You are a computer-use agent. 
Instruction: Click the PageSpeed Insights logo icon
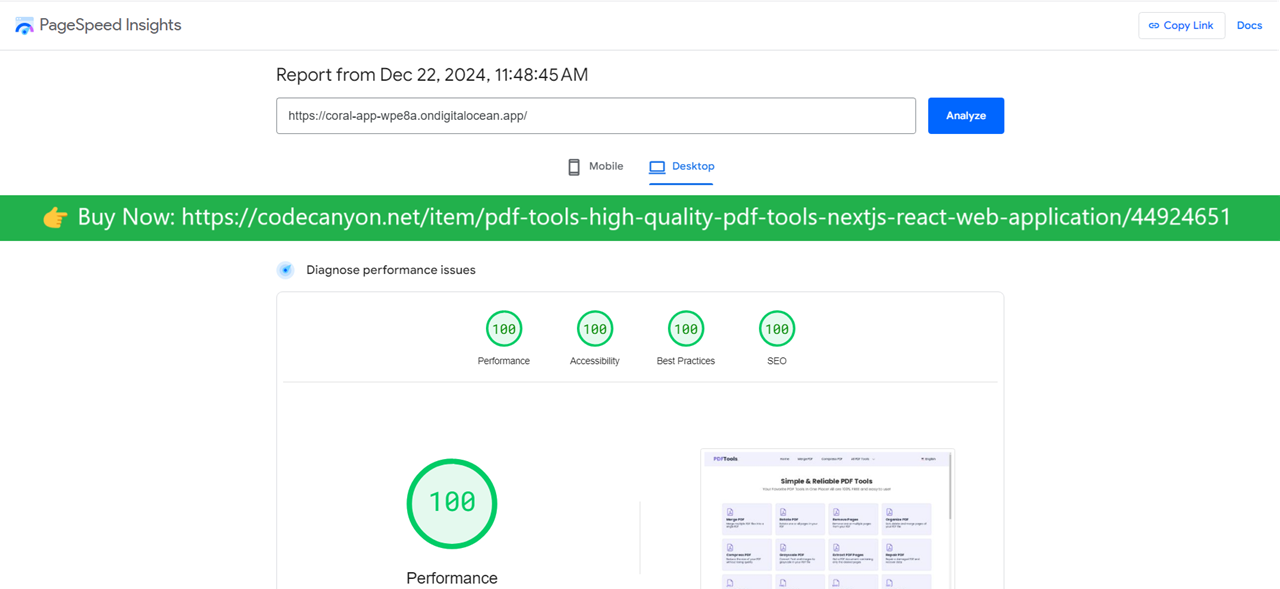click(x=24, y=25)
